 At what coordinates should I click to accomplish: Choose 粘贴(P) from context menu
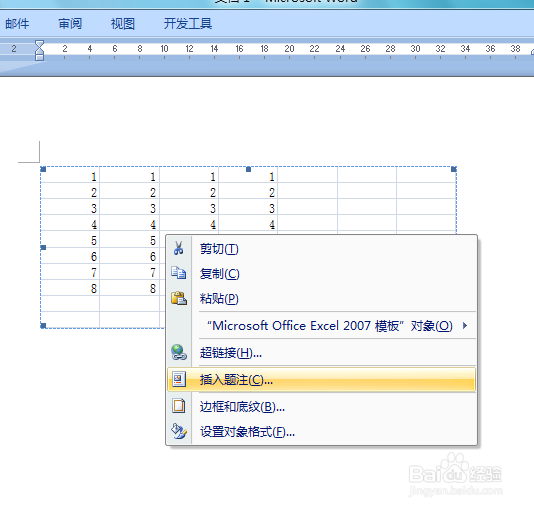click(x=321, y=299)
